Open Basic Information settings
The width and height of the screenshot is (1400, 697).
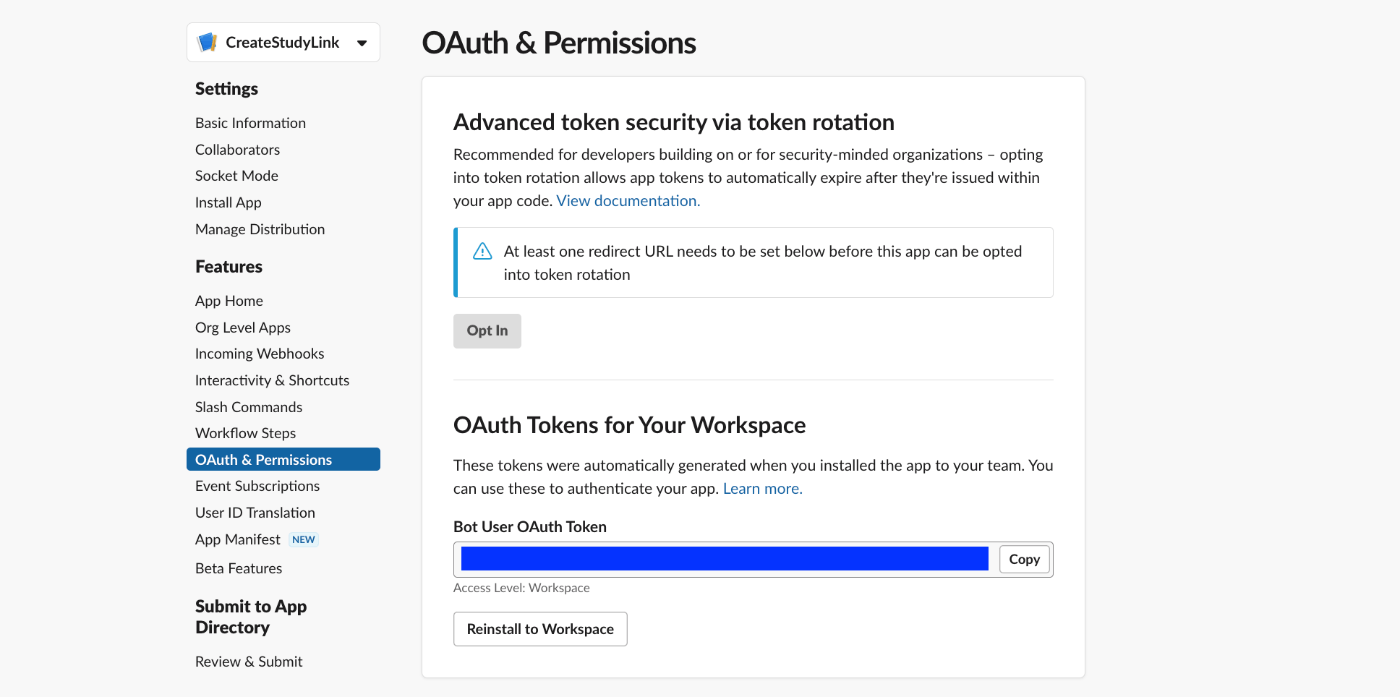tap(250, 123)
